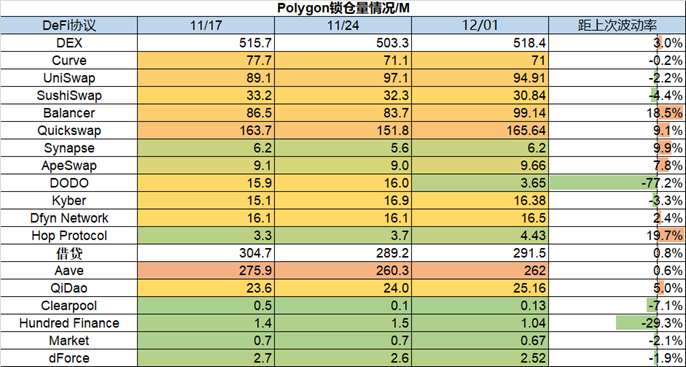Select the Quickswap 9.1% change cell
This screenshot has width=686, height=367.
tap(617, 130)
